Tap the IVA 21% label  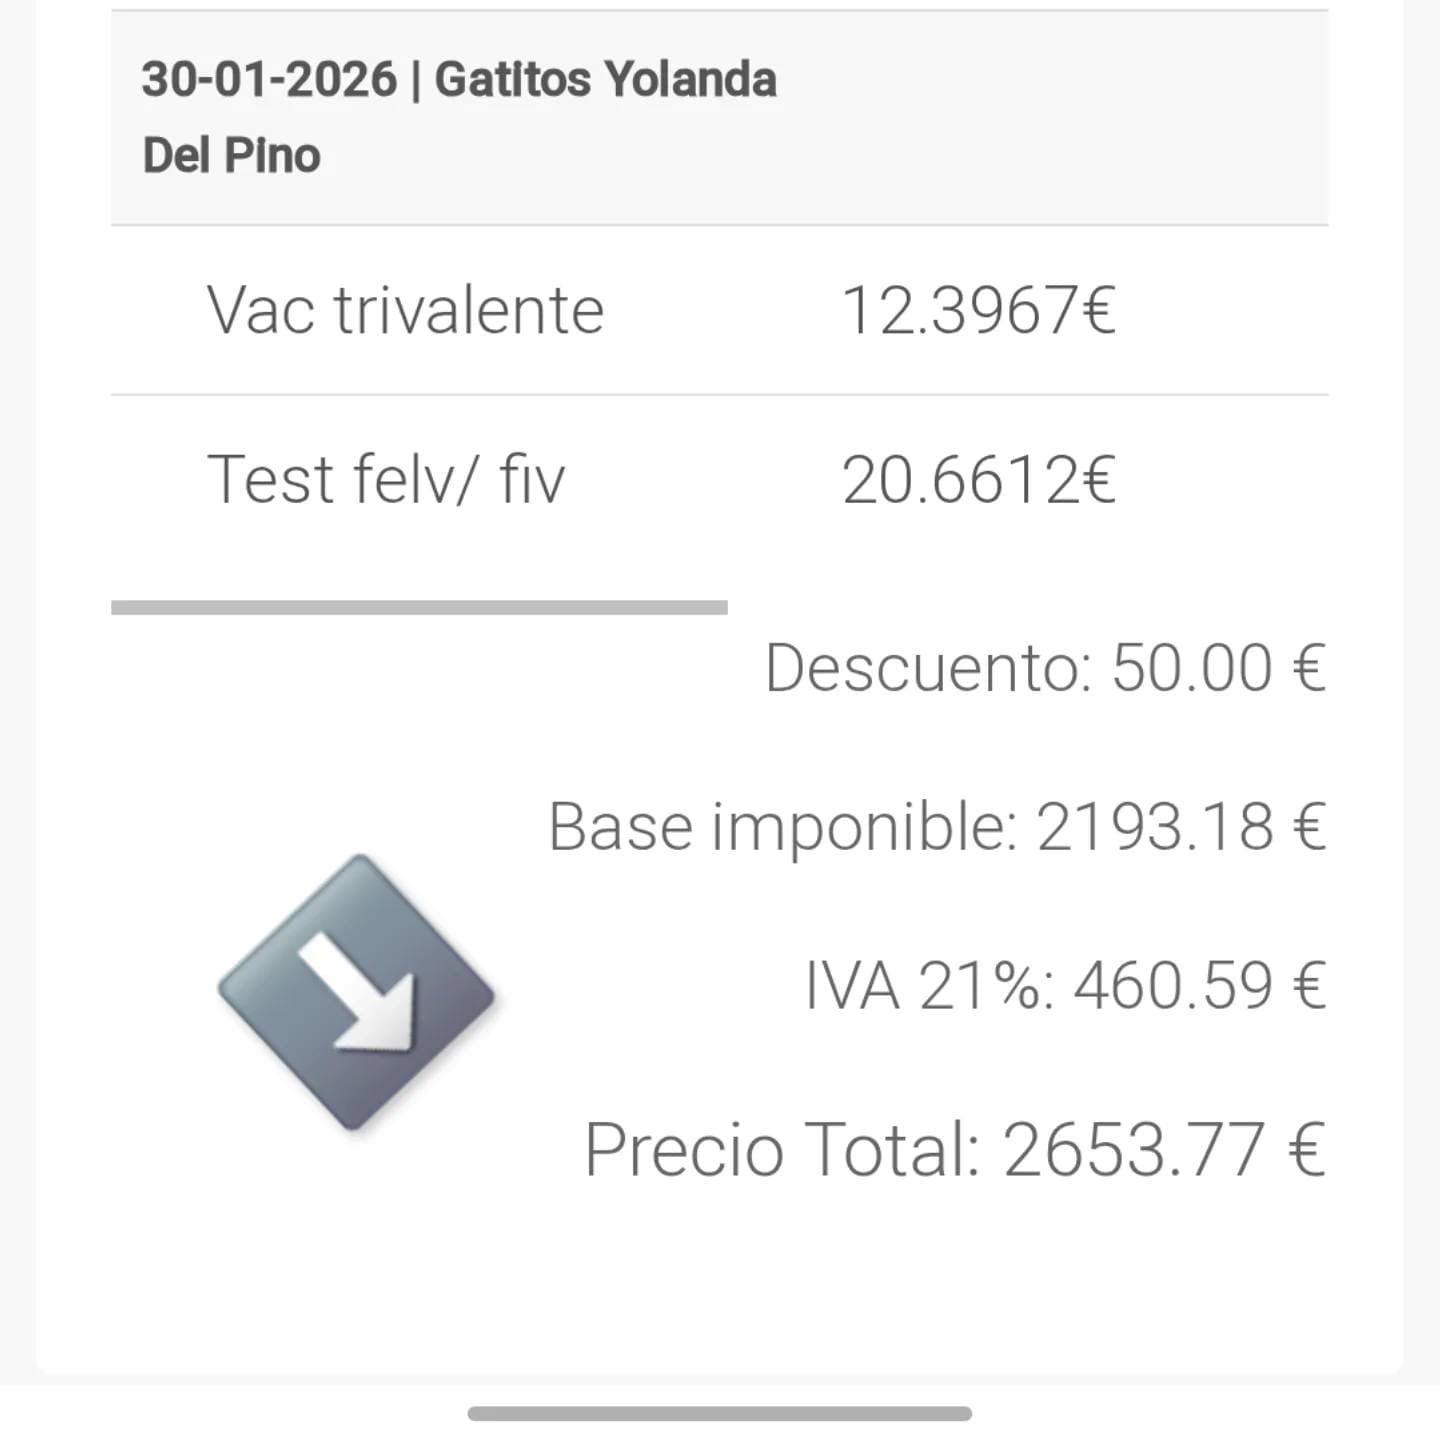pos(929,986)
